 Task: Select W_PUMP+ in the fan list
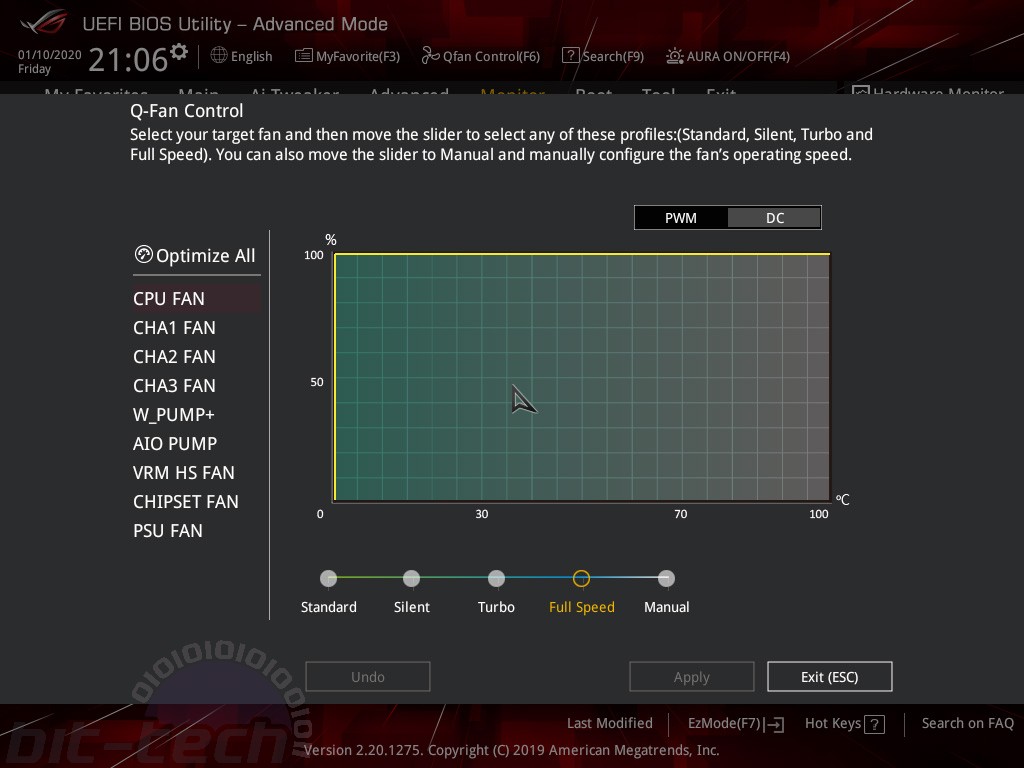pyautogui.click(x=174, y=415)
